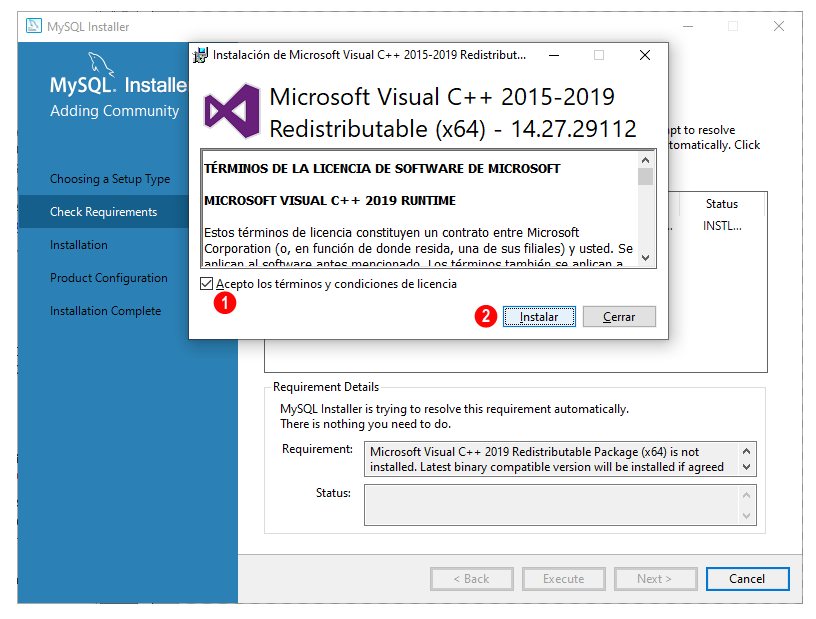
Task: Click the 'Requirement Details' group label
Action: point(326,387)
